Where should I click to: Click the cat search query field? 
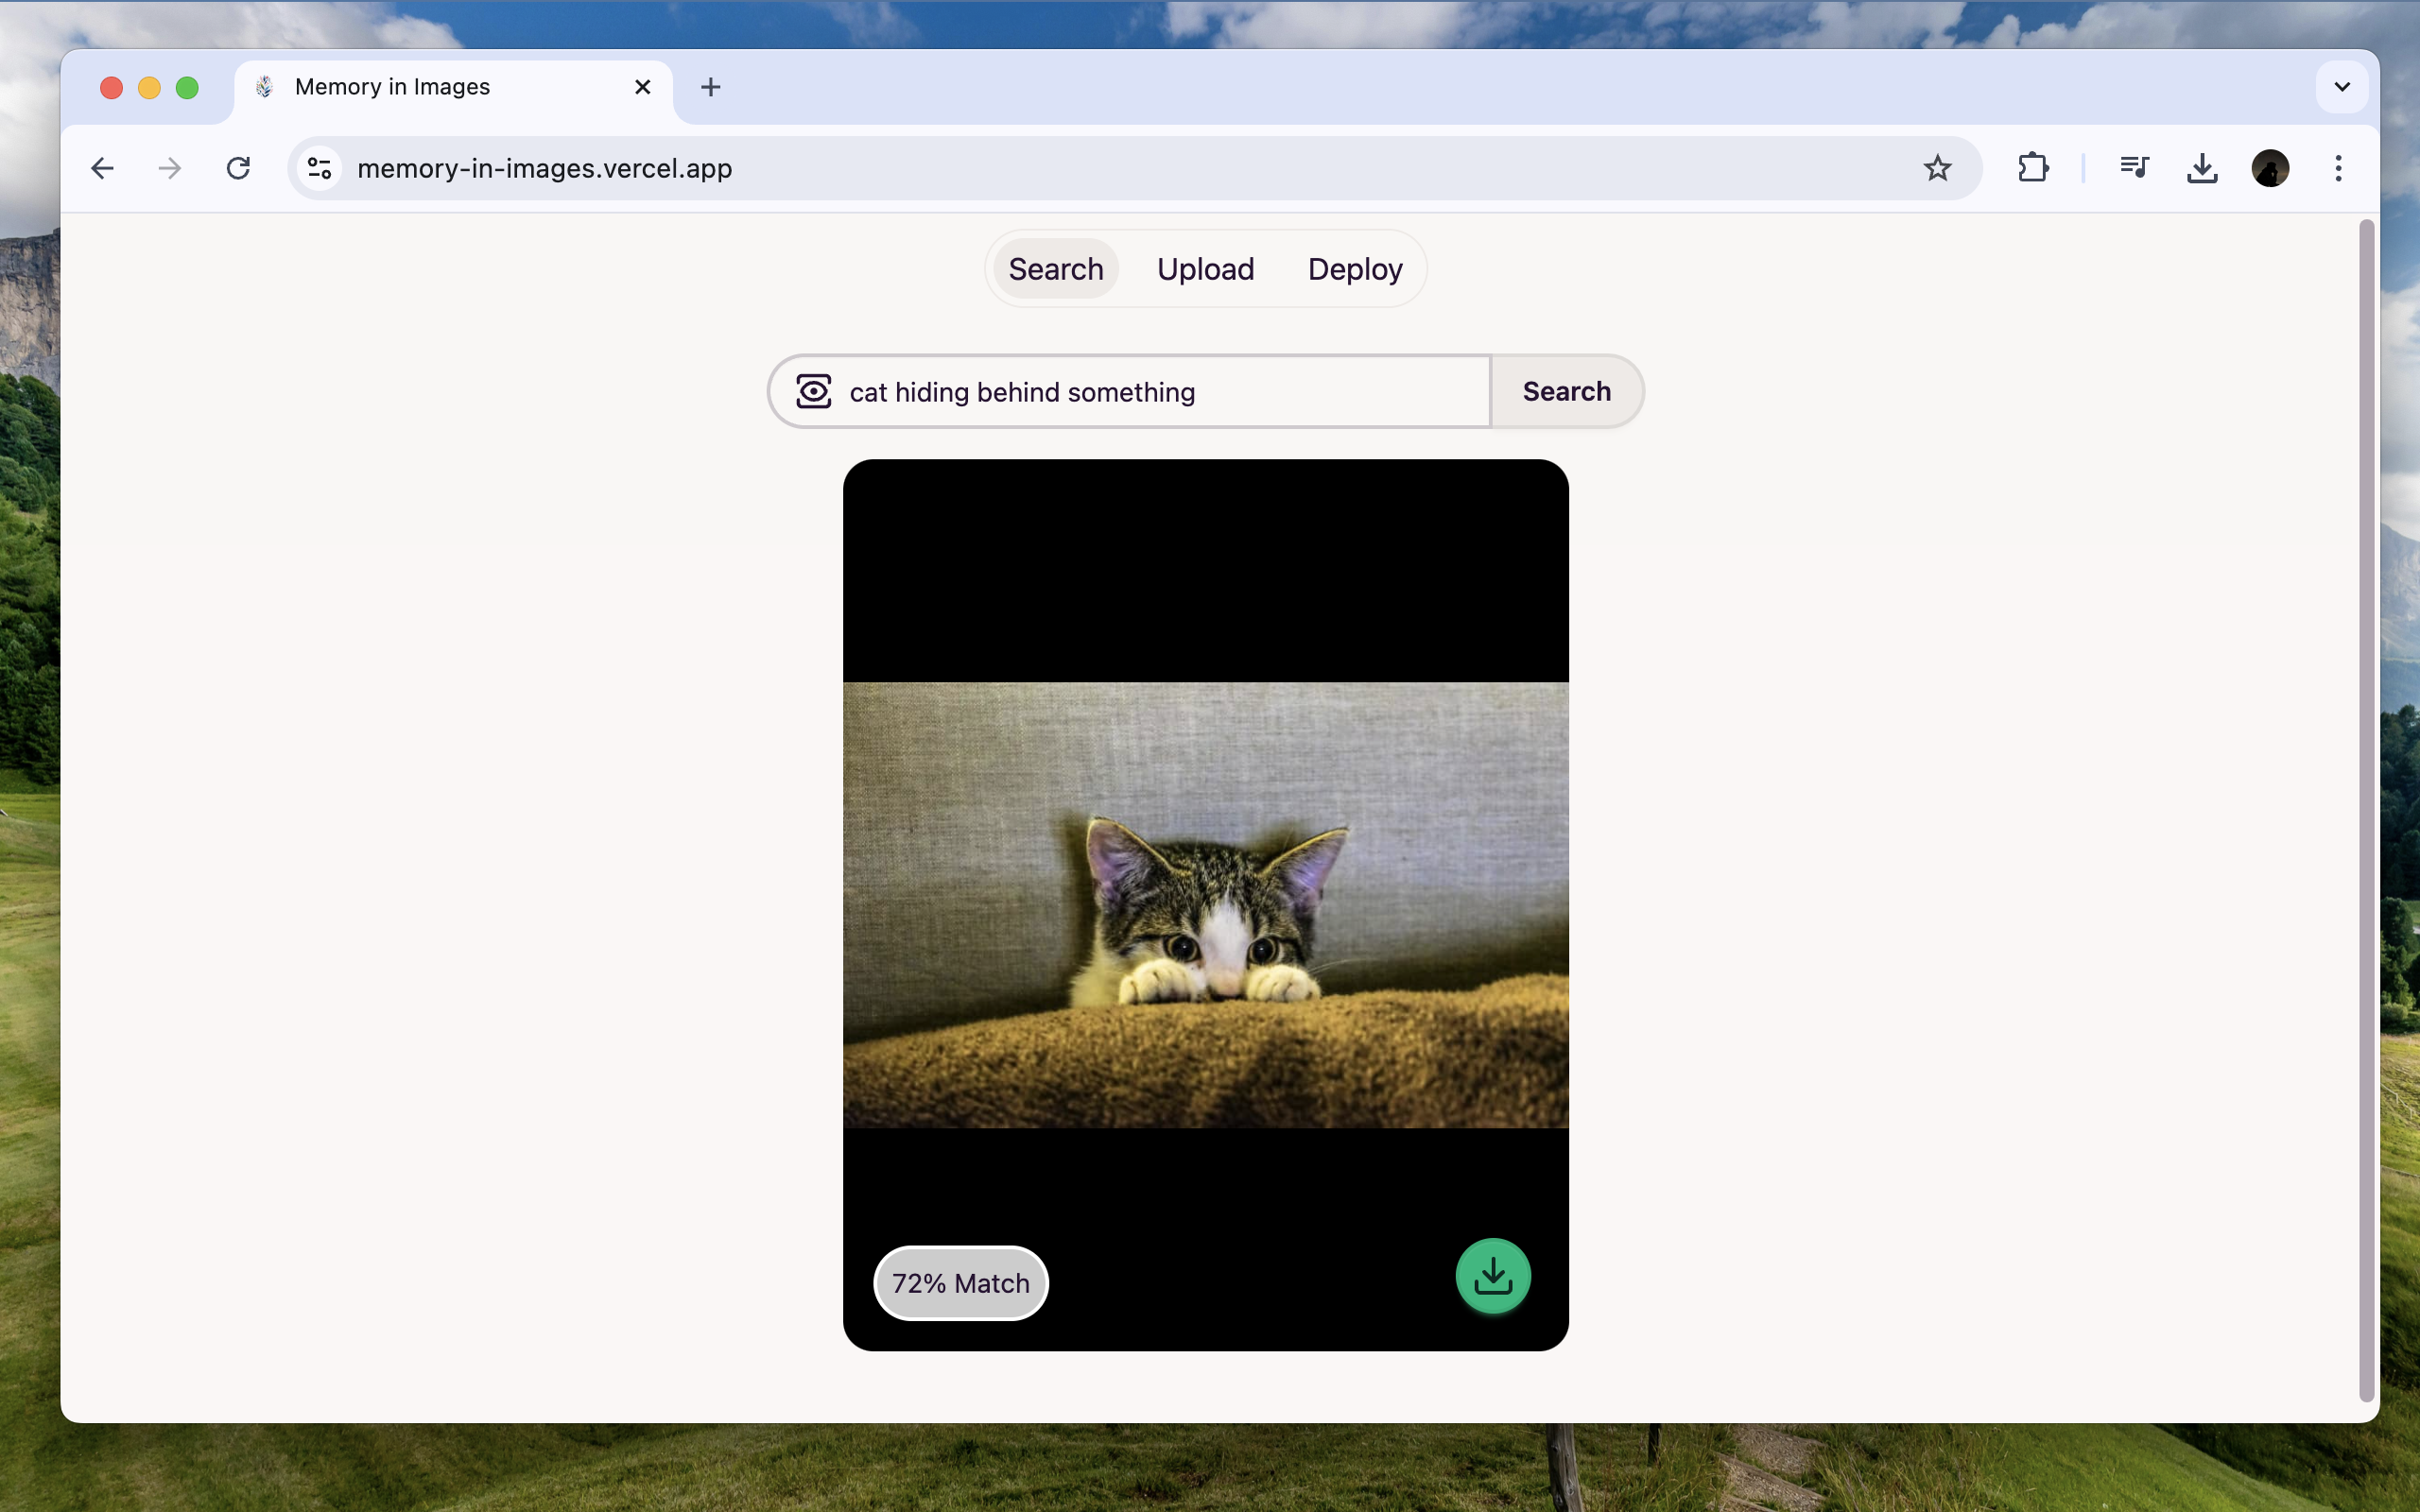click(1160, 392)
